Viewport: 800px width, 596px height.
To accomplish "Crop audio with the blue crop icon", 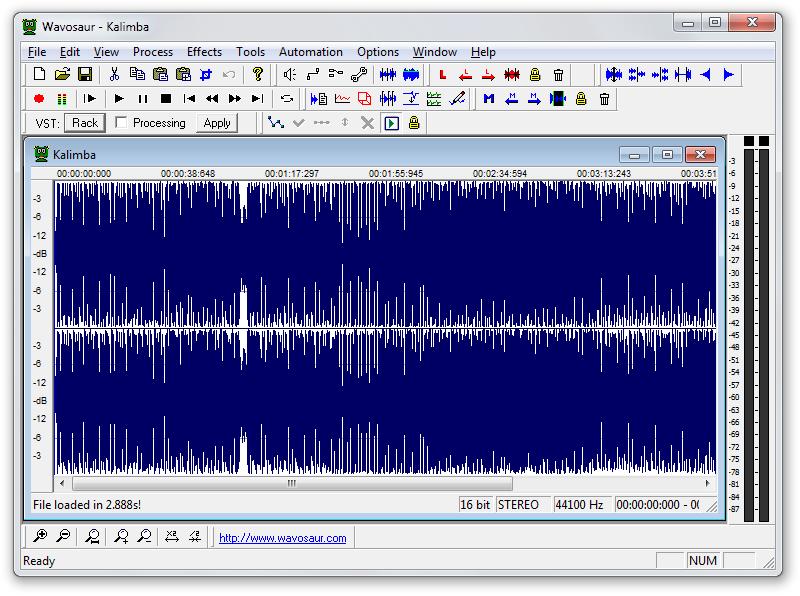I will point(206,74).
